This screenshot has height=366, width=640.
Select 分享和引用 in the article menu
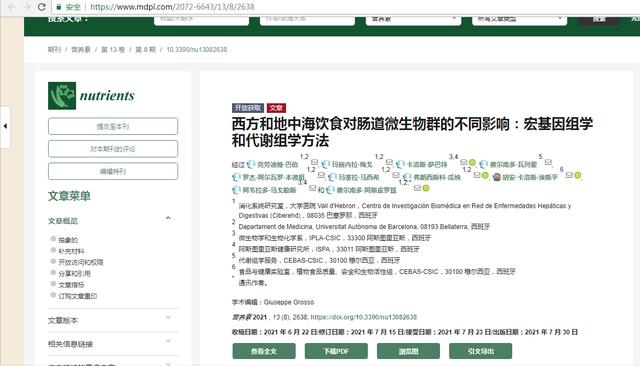pos(74,274)
